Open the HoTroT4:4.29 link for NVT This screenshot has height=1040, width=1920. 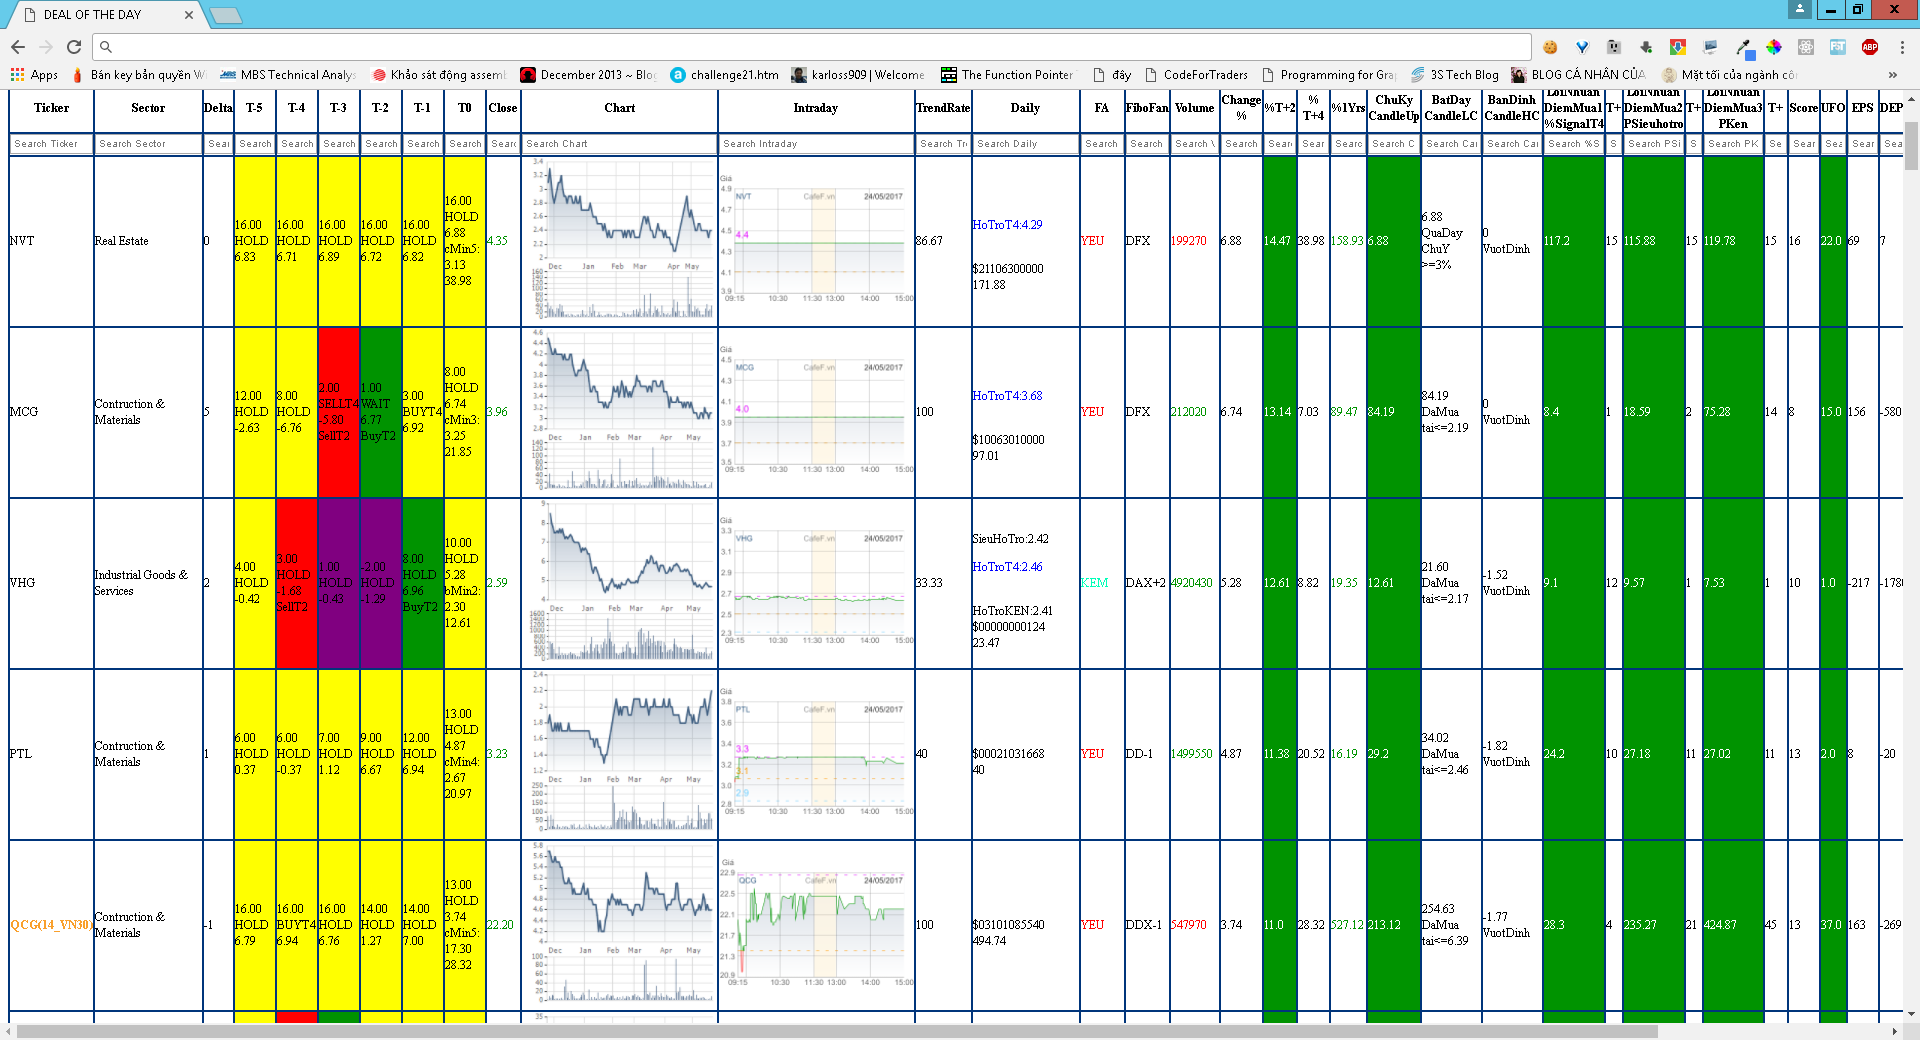(1007, 225)
